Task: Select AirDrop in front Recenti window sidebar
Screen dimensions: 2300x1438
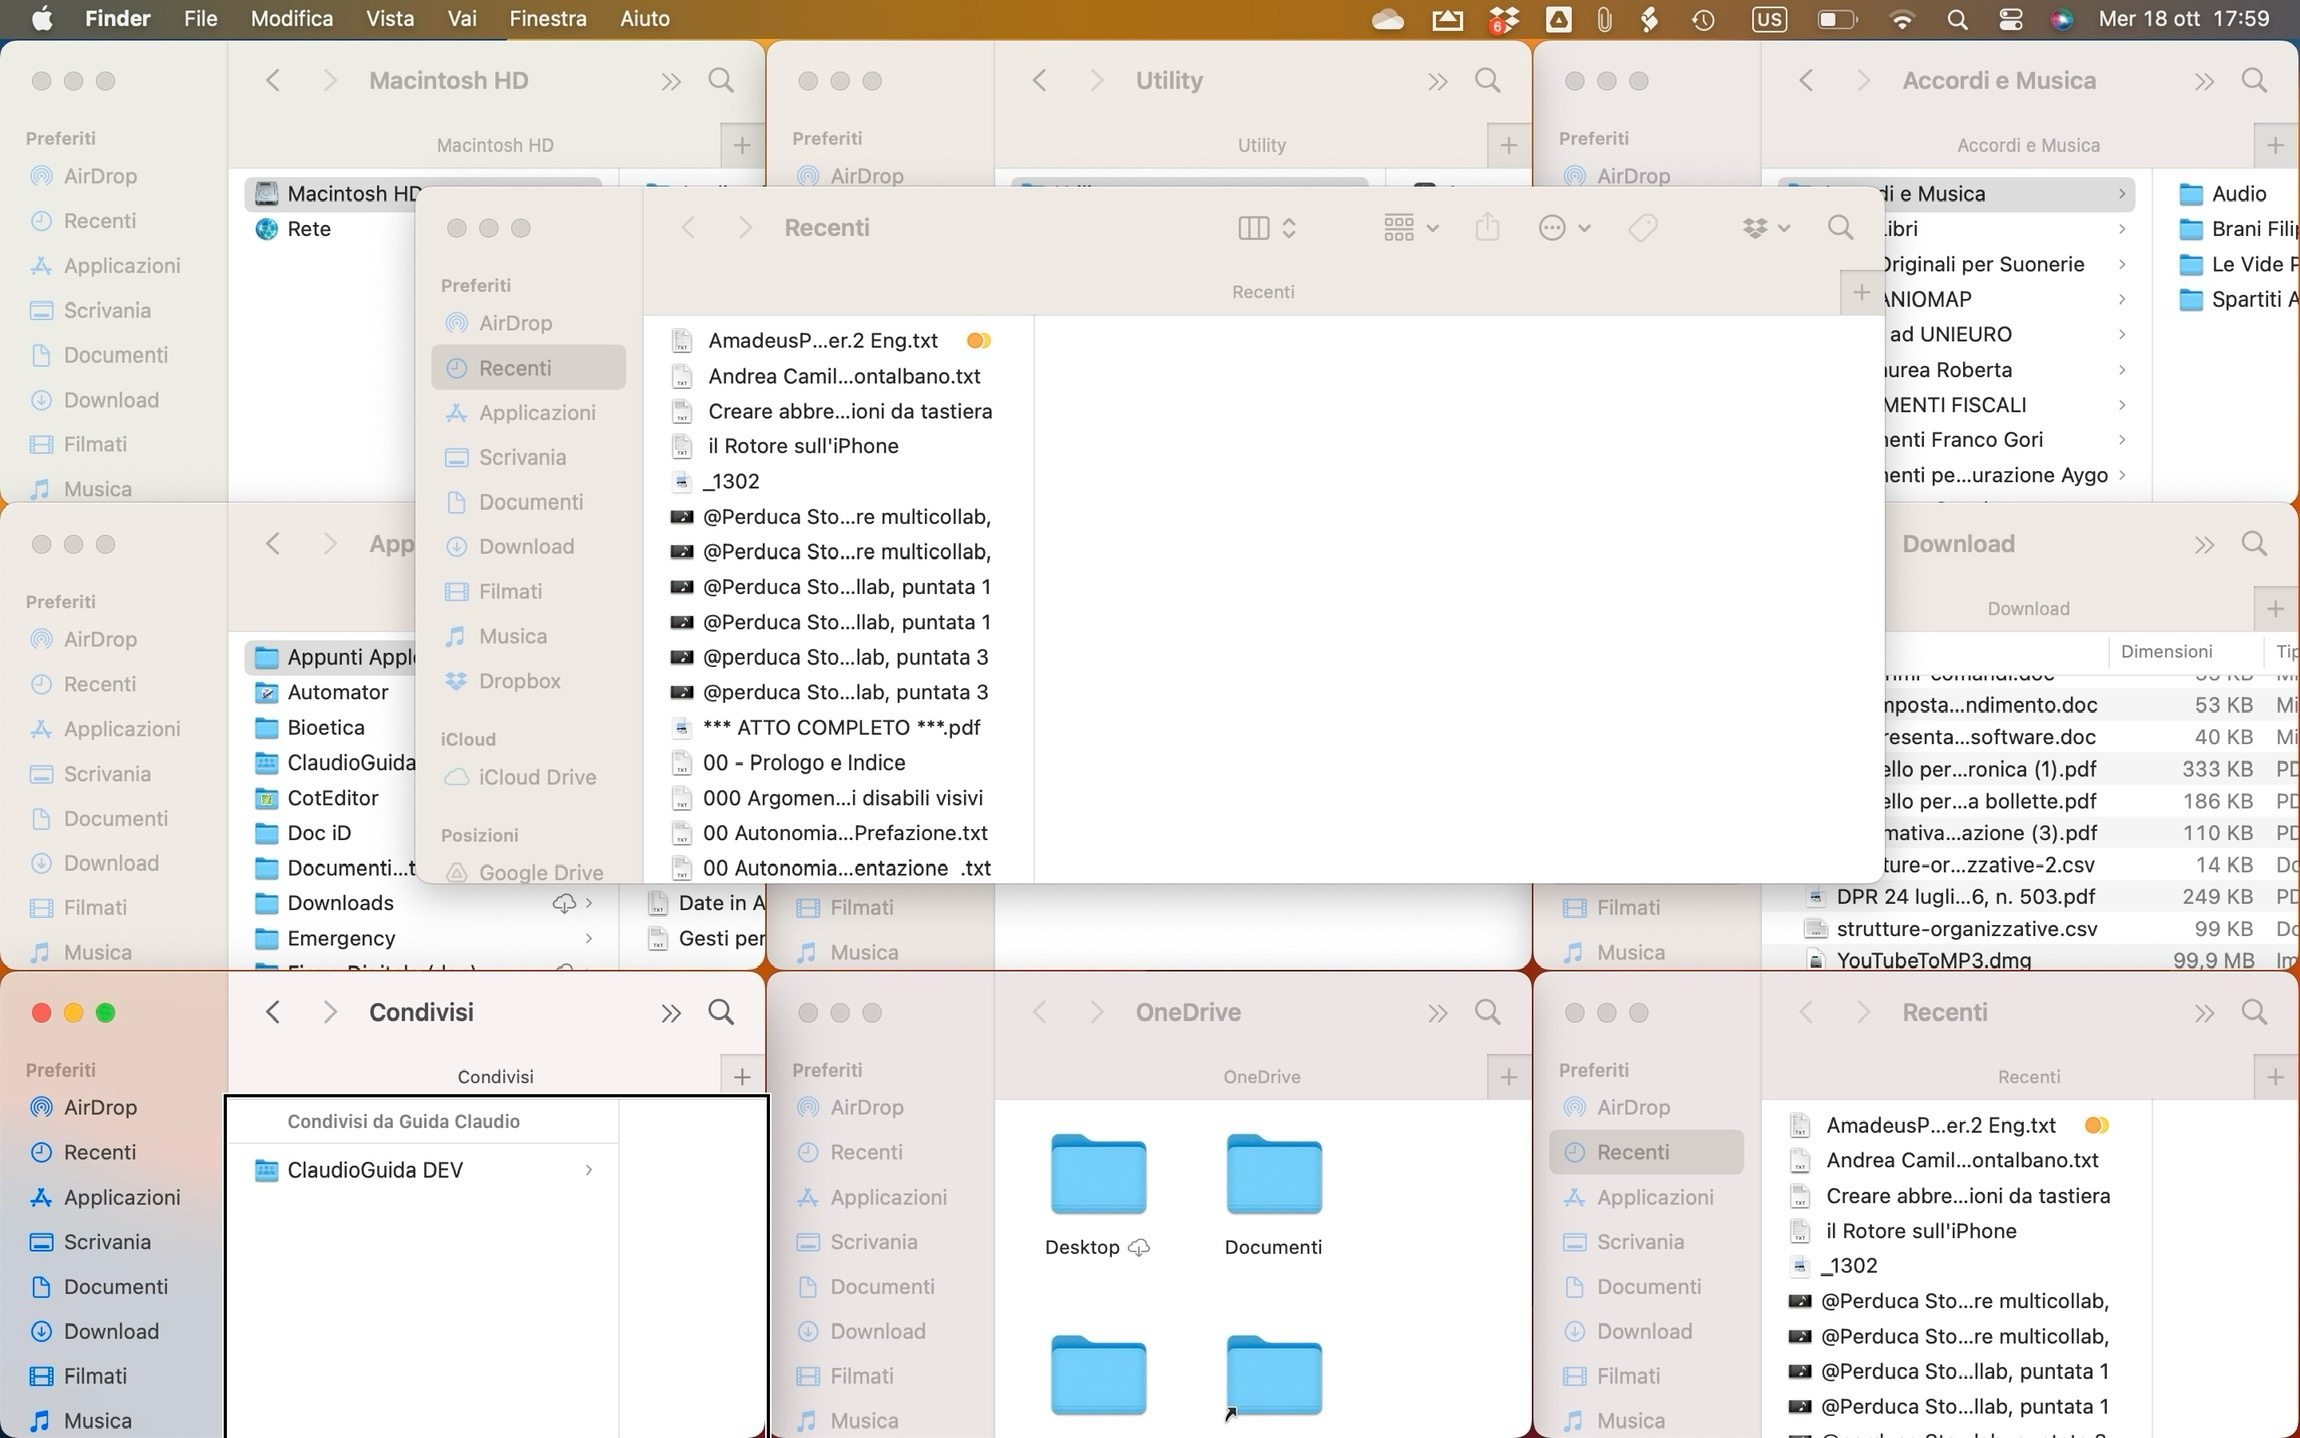Action: click(515, 323)
